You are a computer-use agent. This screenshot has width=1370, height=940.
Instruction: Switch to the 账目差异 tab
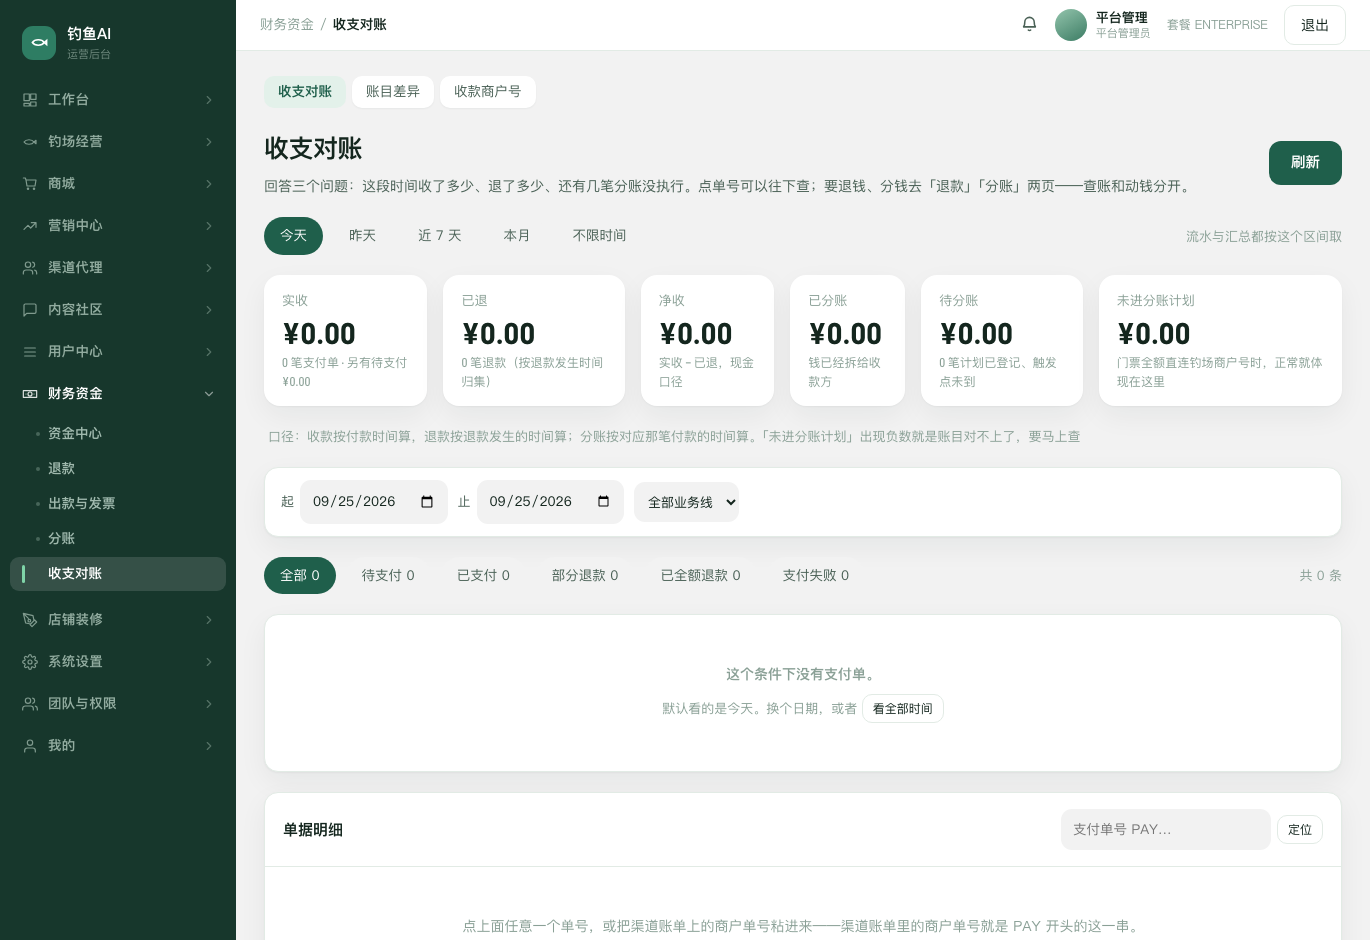point(393,92)
